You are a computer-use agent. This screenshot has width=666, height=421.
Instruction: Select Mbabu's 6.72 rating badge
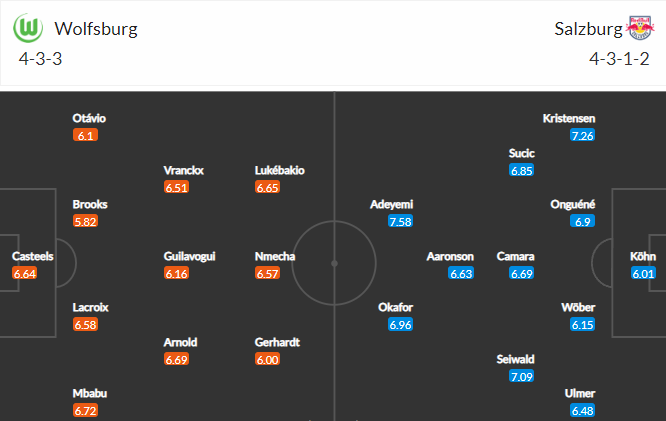click(85, 411)
